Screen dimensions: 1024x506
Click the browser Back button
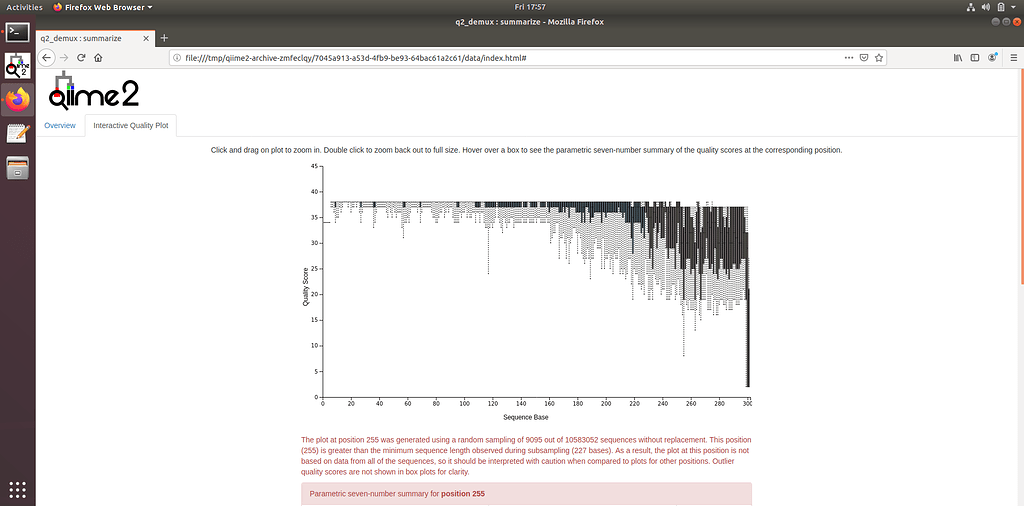click(48, 58)
